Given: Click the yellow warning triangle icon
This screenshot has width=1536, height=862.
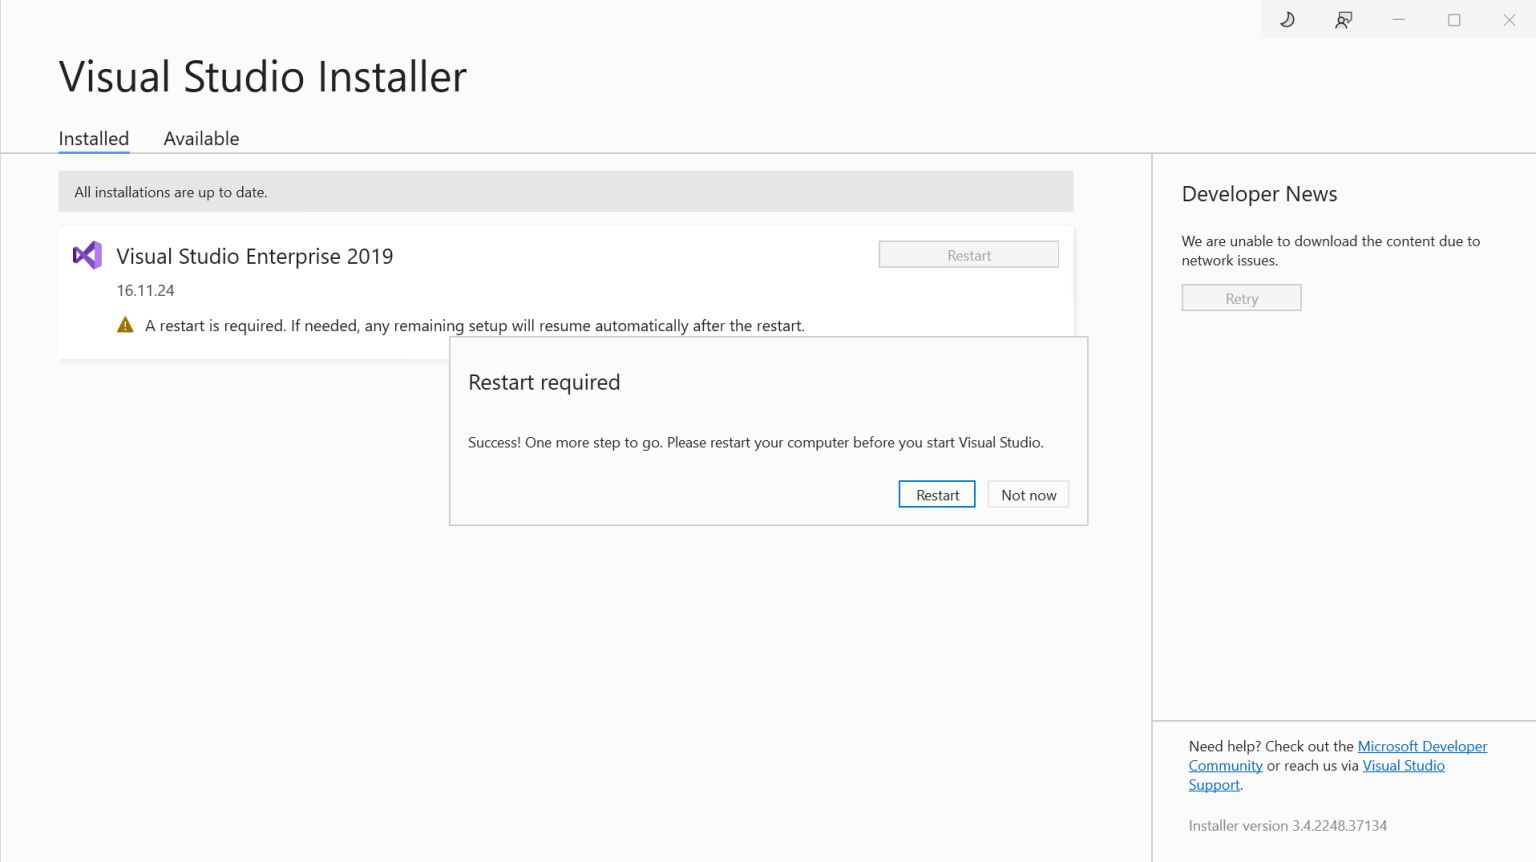Looking at the screenshot, I should coord(125,324).
